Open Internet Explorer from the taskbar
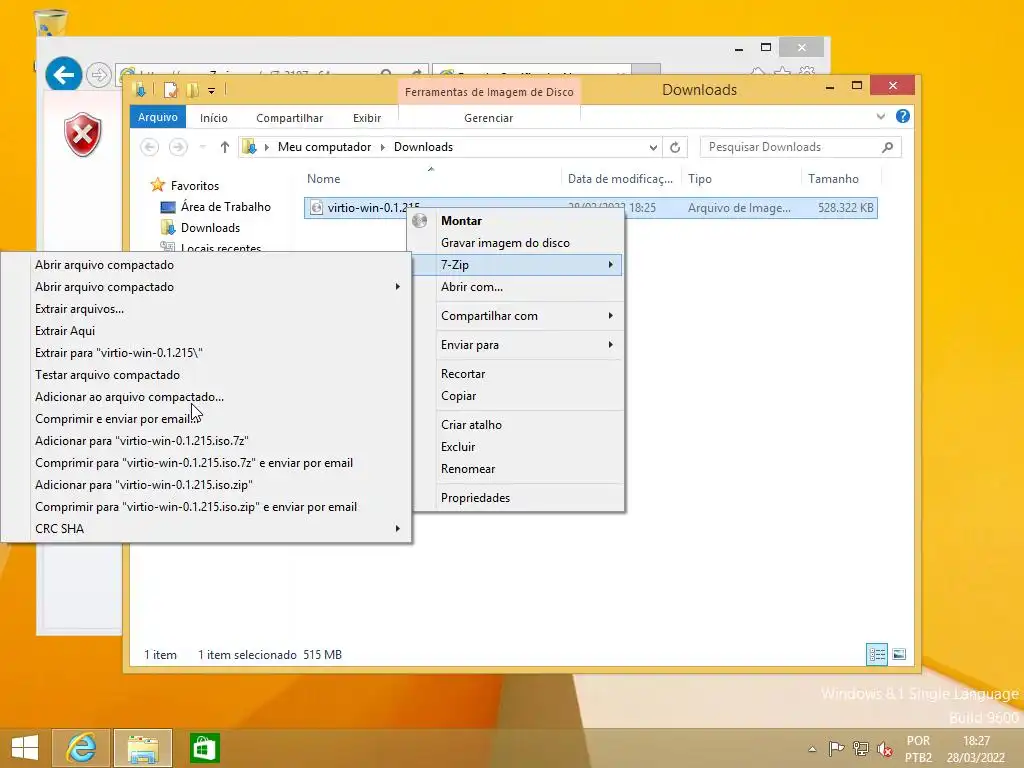This screenshot has width=1024, height=768. [81, 748]
